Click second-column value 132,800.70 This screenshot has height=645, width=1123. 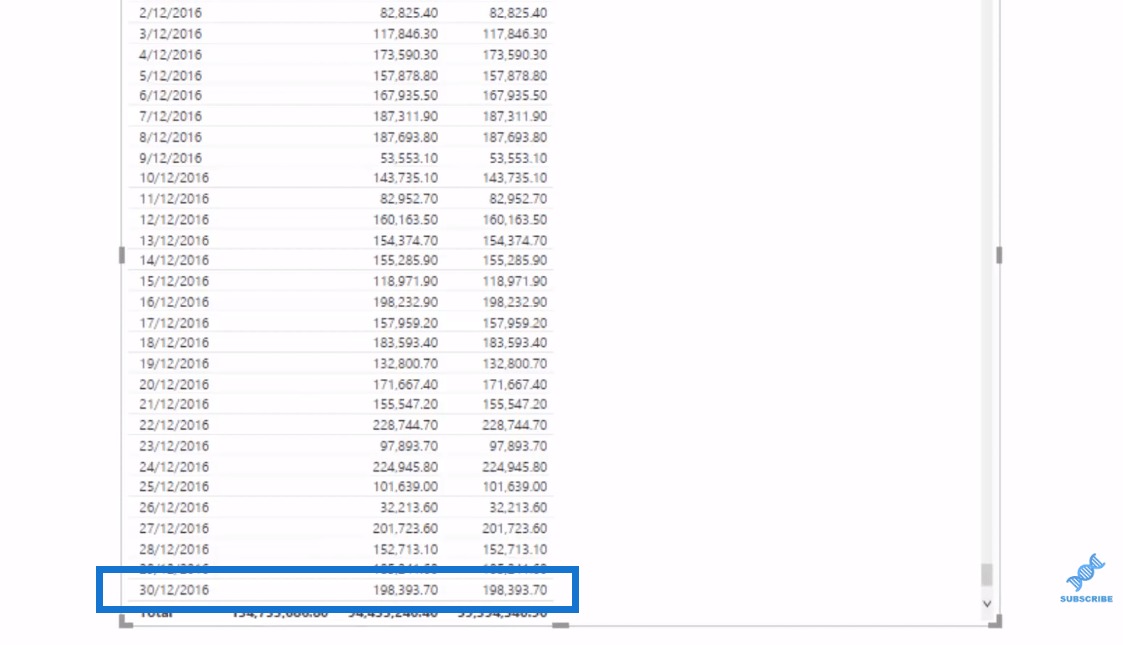(514, 363)
